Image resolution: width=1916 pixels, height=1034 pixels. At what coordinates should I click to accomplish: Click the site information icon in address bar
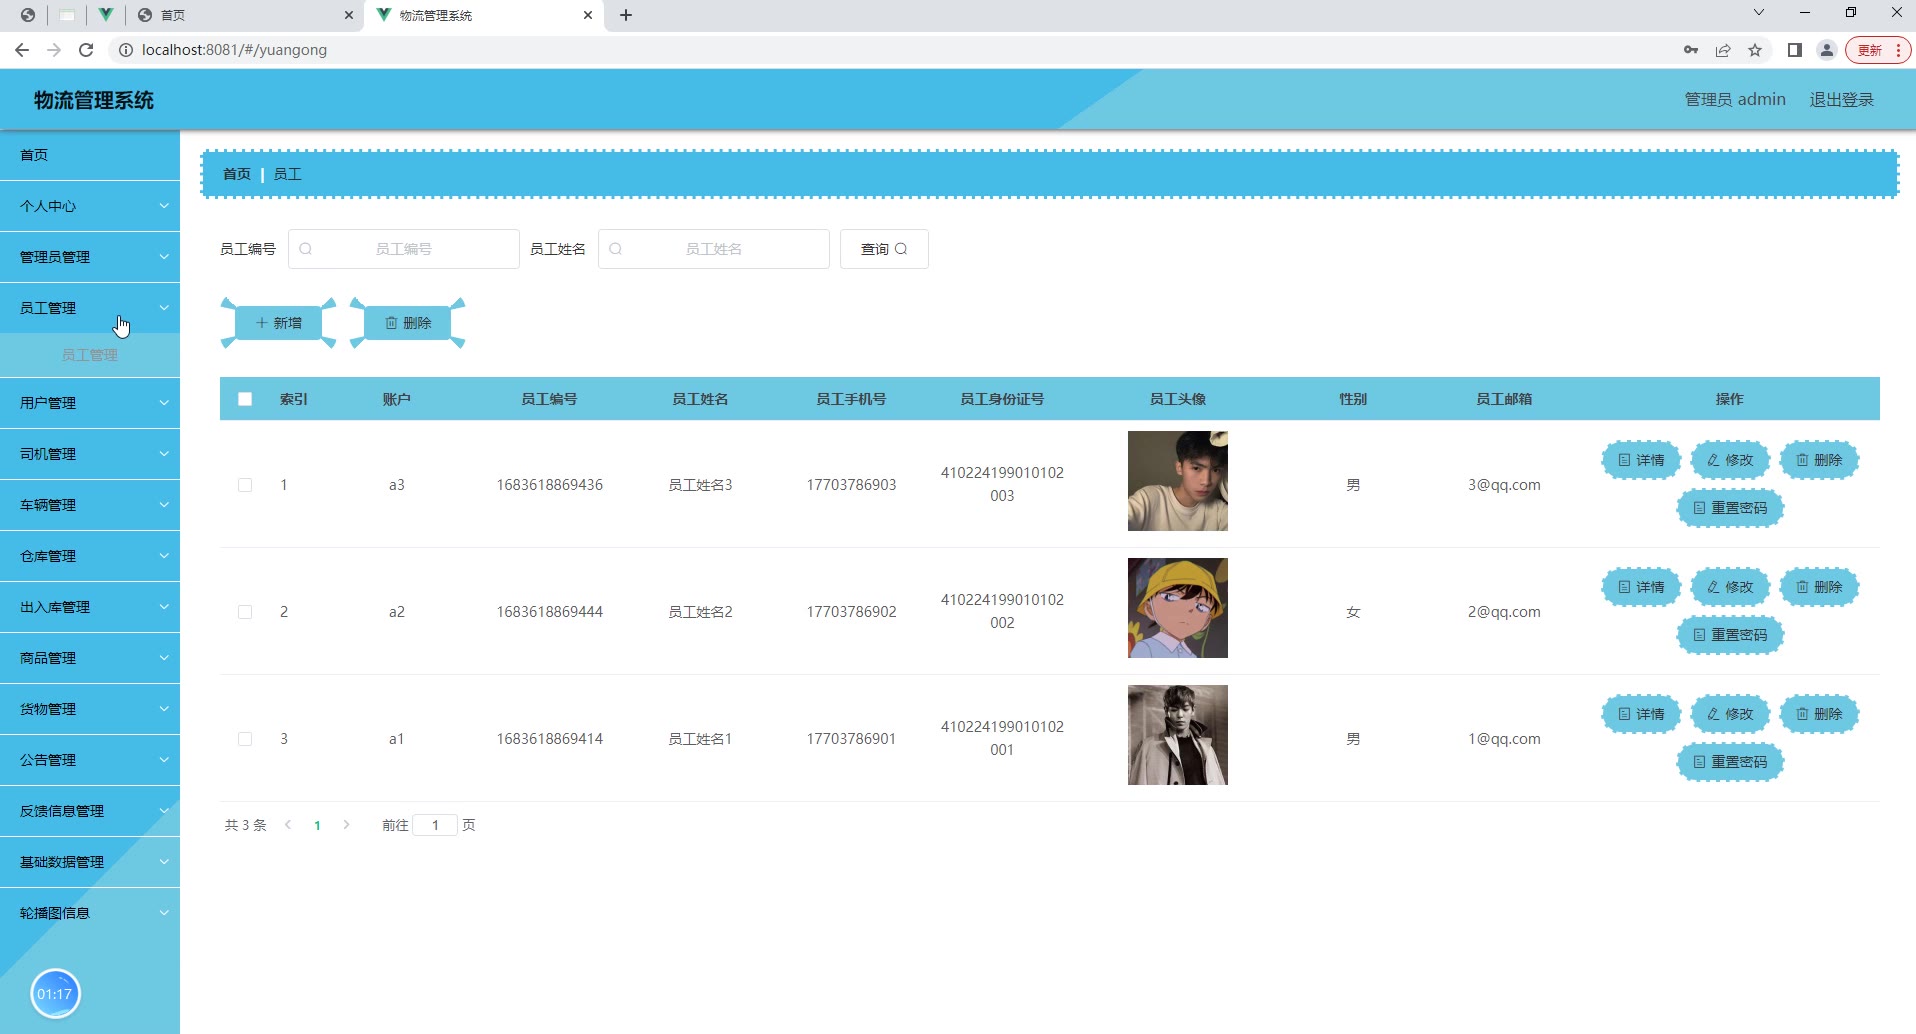tap(126, 50)
